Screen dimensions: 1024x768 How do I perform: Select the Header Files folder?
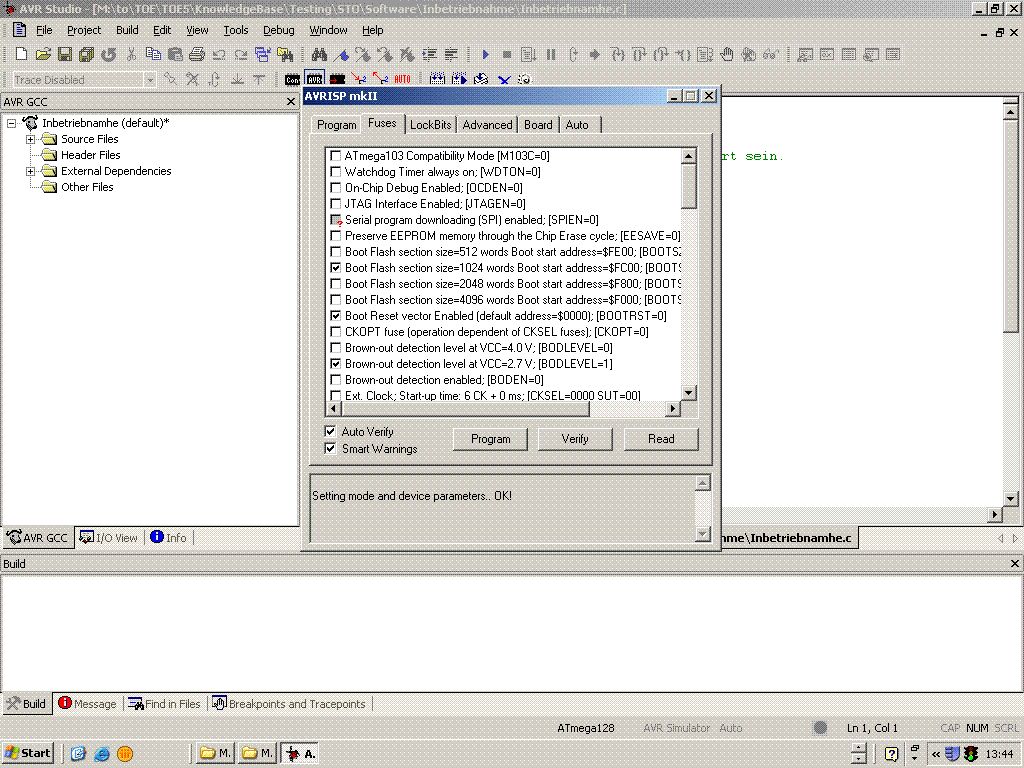90,155
